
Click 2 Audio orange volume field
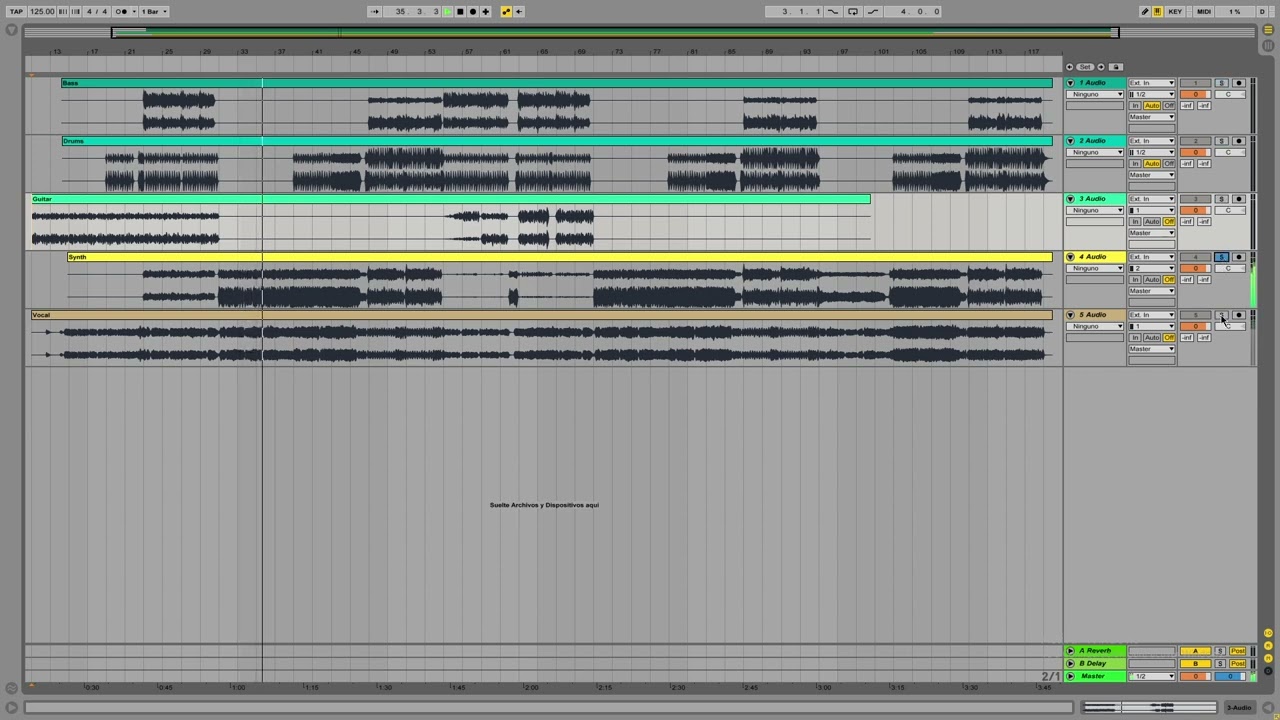pos(1195,153)
